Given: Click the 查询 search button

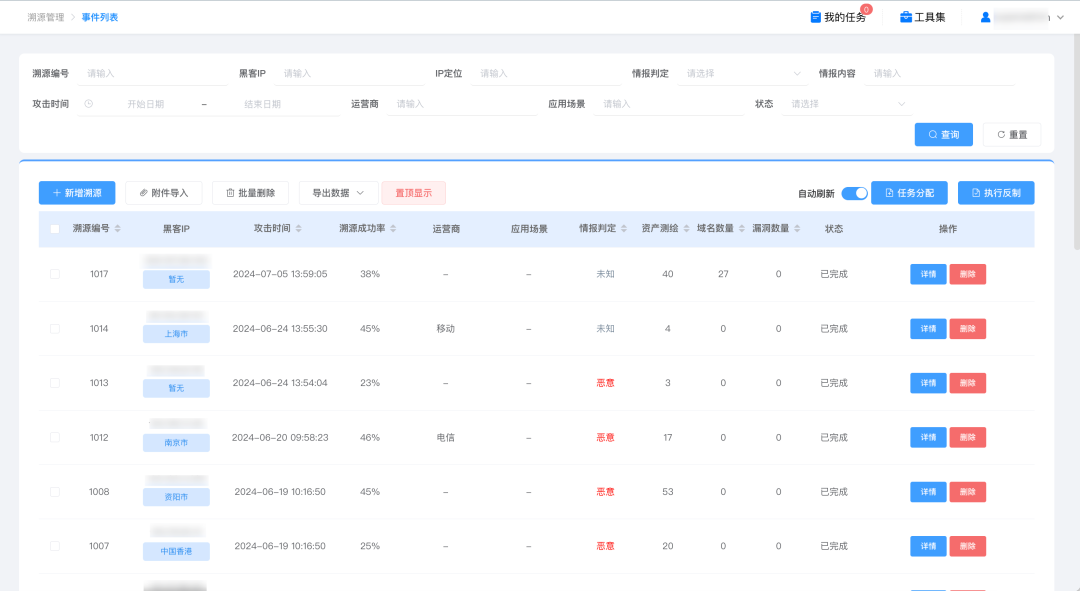Looking at the screenshot, I should coord(943,135).
